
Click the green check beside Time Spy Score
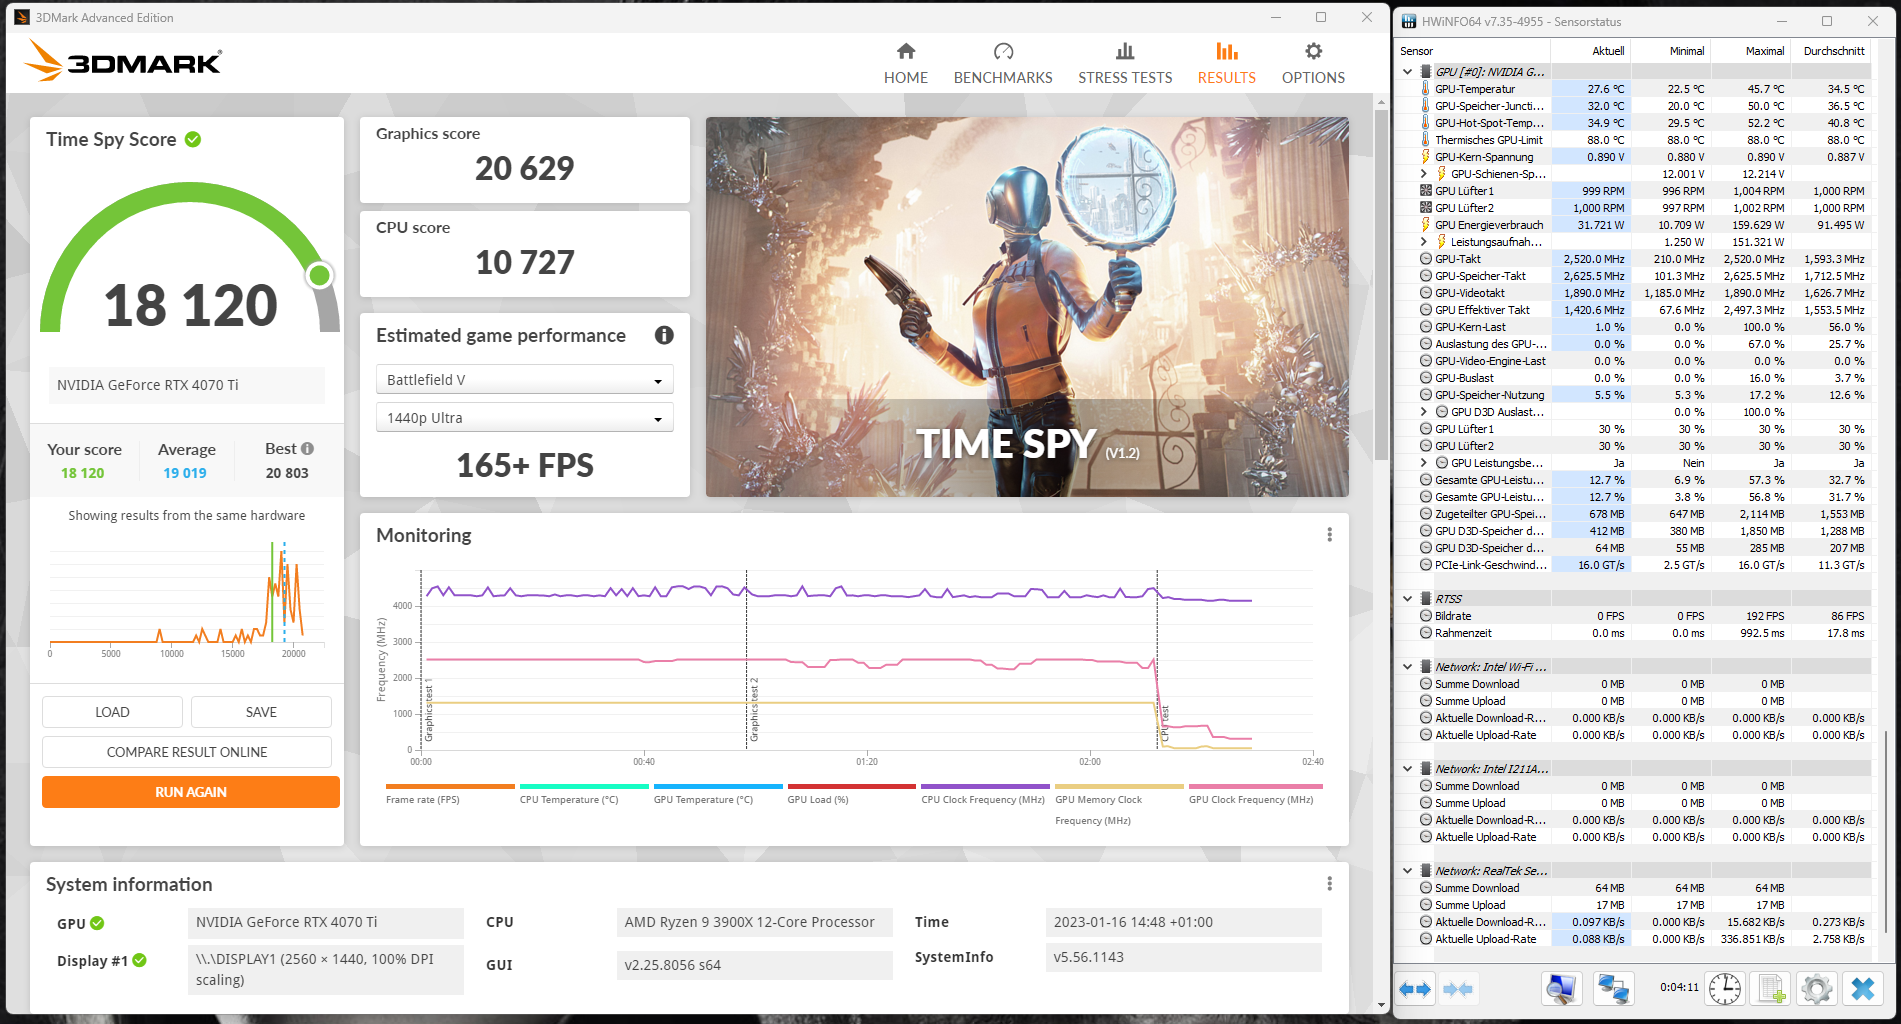tap(193, 139)
